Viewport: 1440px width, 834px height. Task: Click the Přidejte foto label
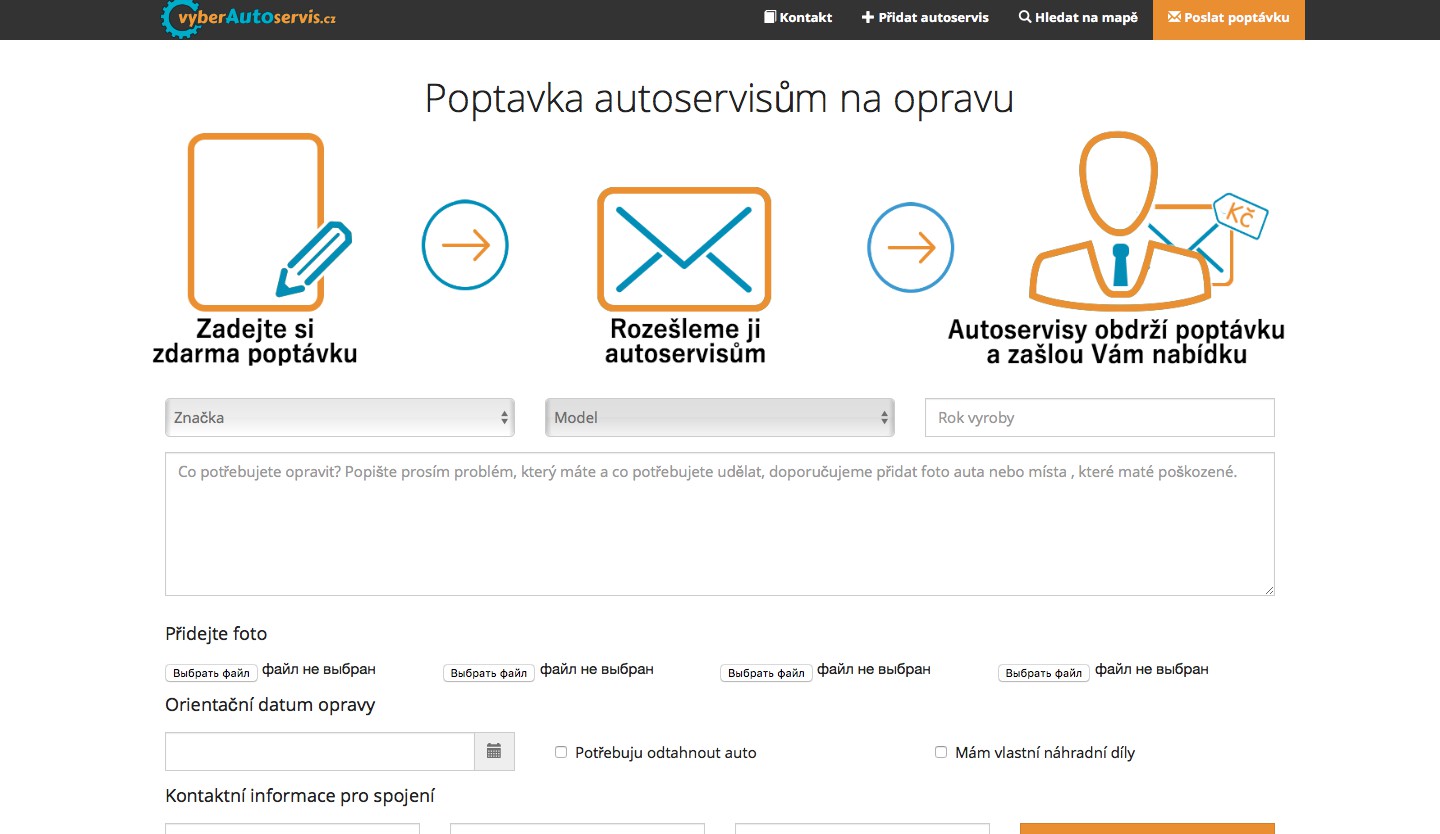point(216,633)
